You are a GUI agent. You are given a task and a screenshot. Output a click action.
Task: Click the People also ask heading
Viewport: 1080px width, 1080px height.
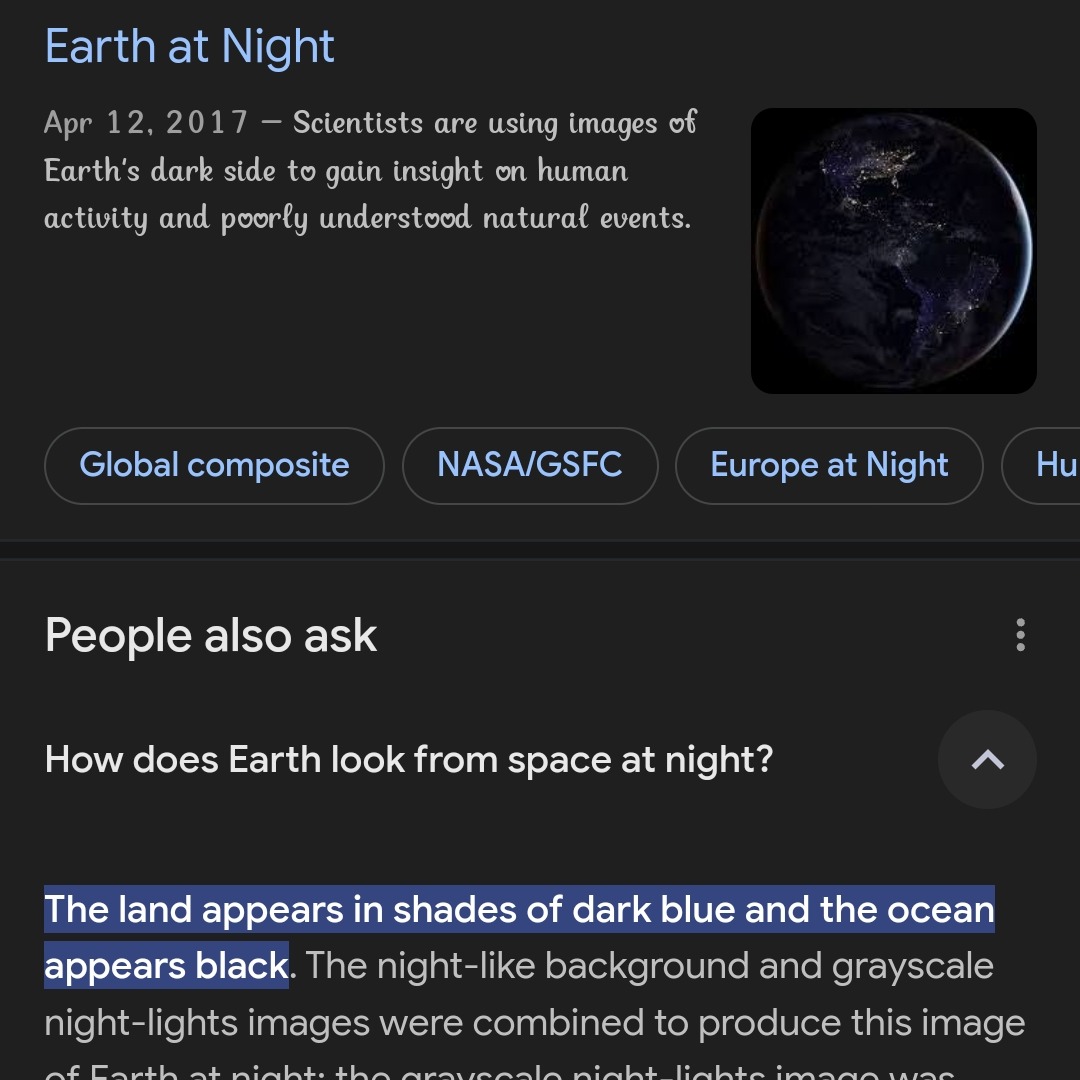click(x=211, y=636)
